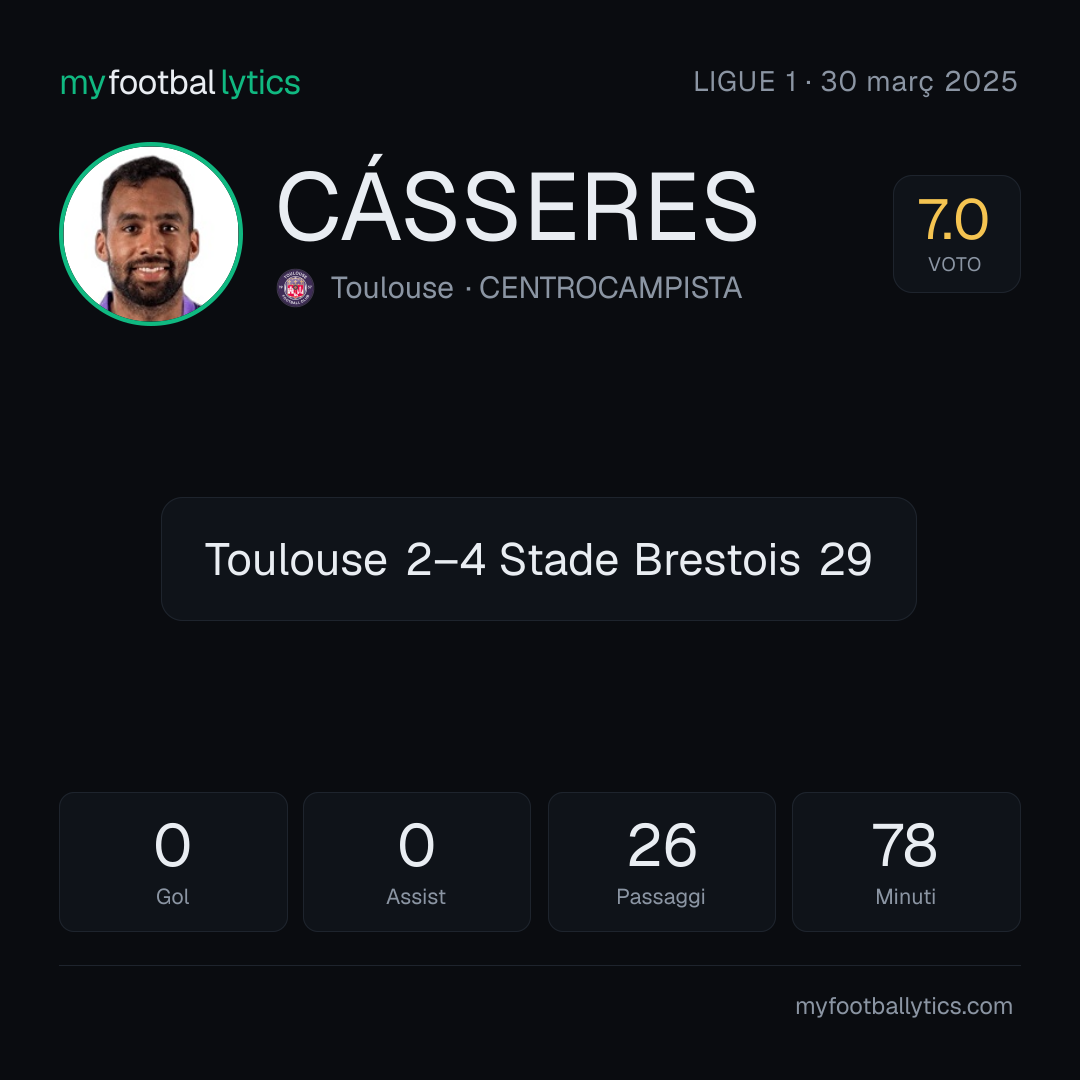Click the number 78 in Minuti
This screenshot has height=1080, width=1080.
[904, 845]
